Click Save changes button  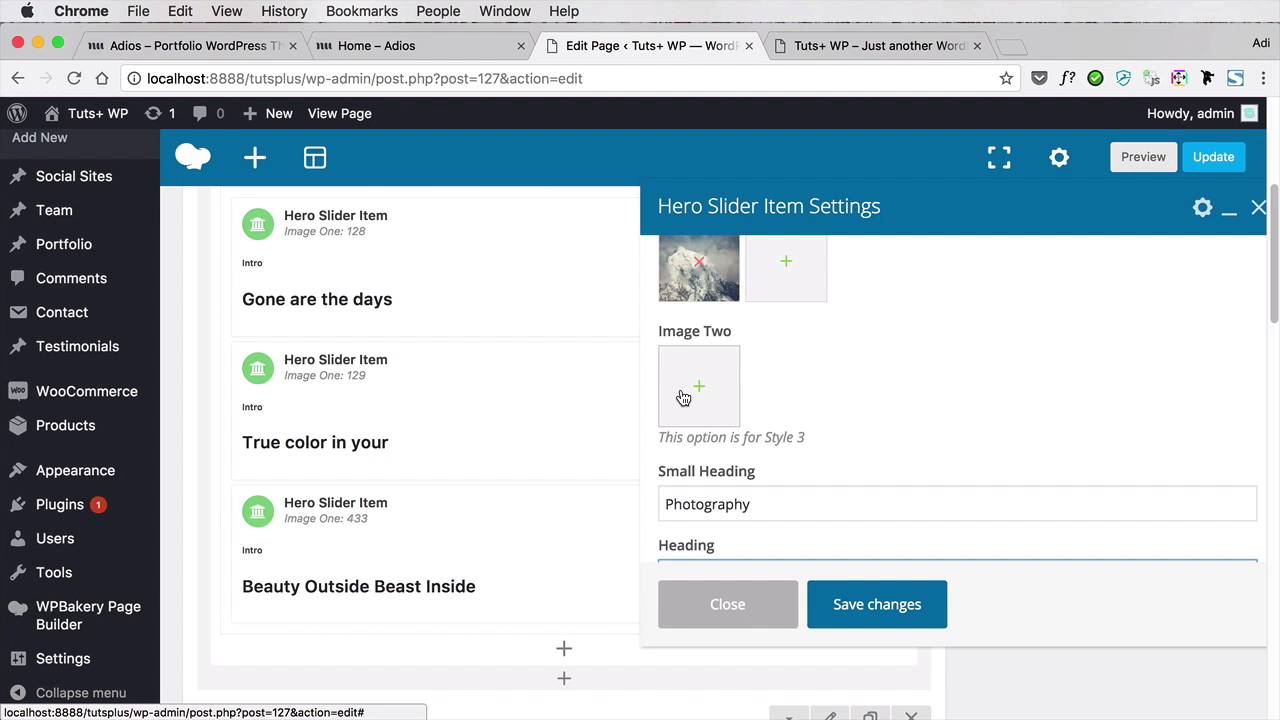click(x=877, y=604)
